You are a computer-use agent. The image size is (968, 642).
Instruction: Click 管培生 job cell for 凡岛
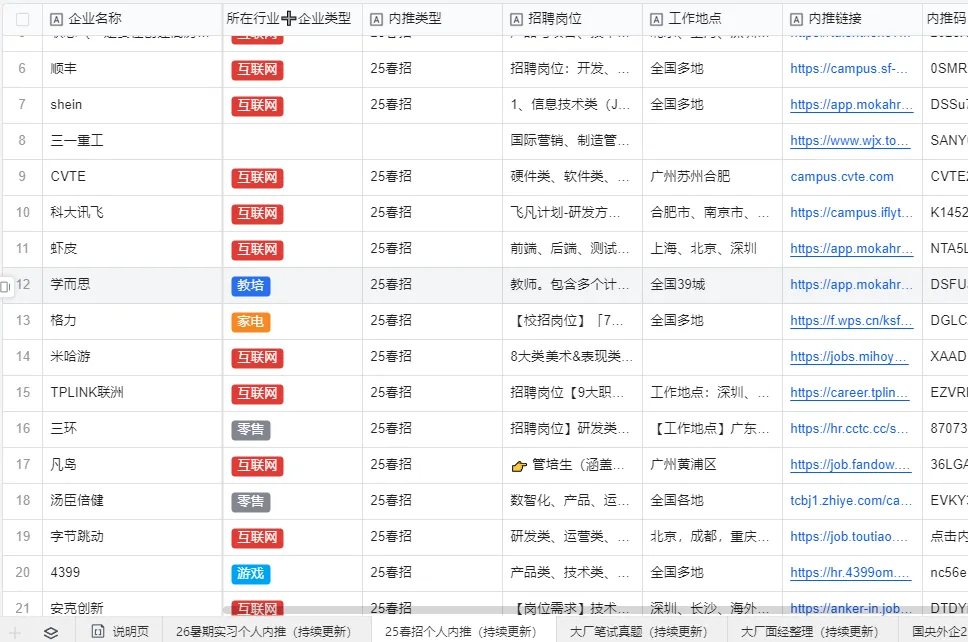coord(572,465)
